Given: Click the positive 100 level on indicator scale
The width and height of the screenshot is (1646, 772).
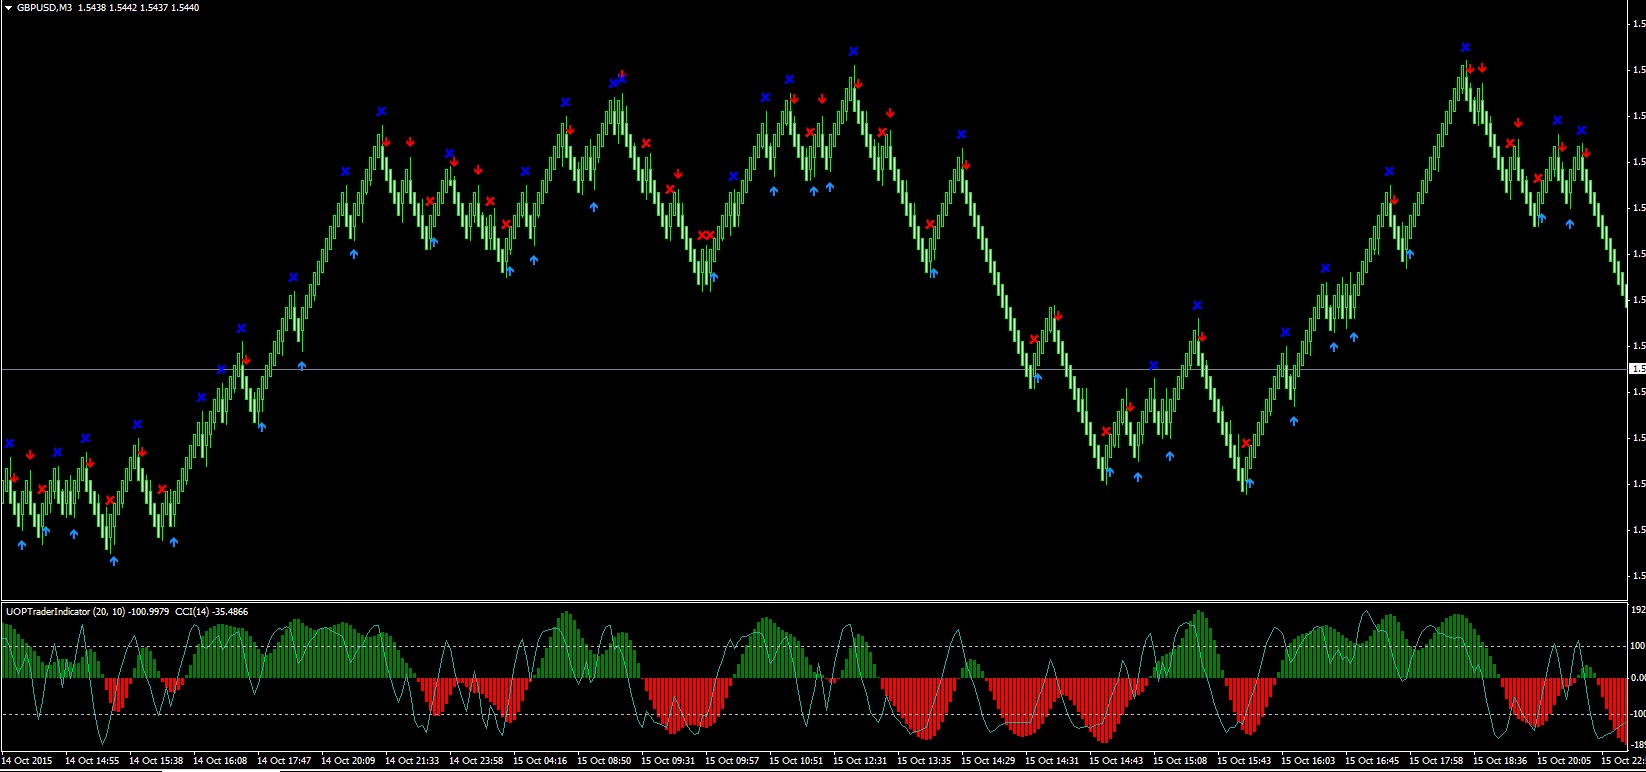Looking at the screenshot, I should click(1638, 646).
